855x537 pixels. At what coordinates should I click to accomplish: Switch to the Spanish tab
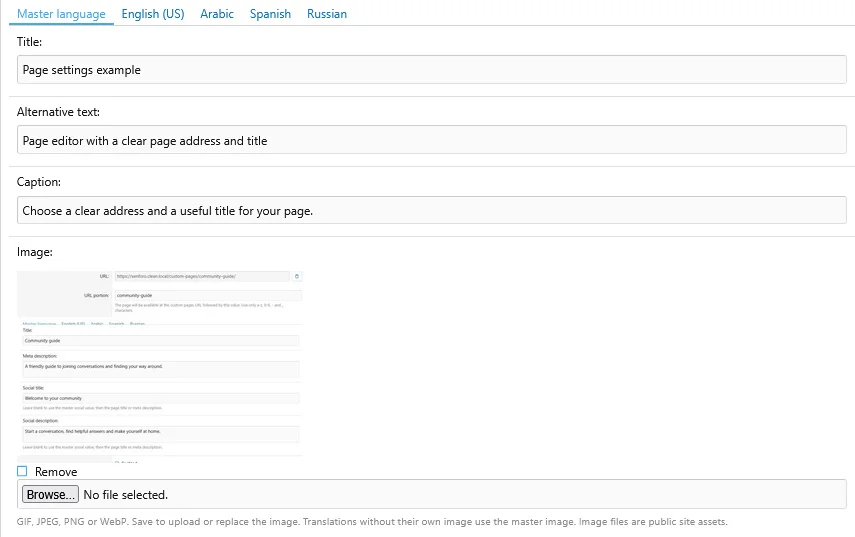(x=270, y=14)
